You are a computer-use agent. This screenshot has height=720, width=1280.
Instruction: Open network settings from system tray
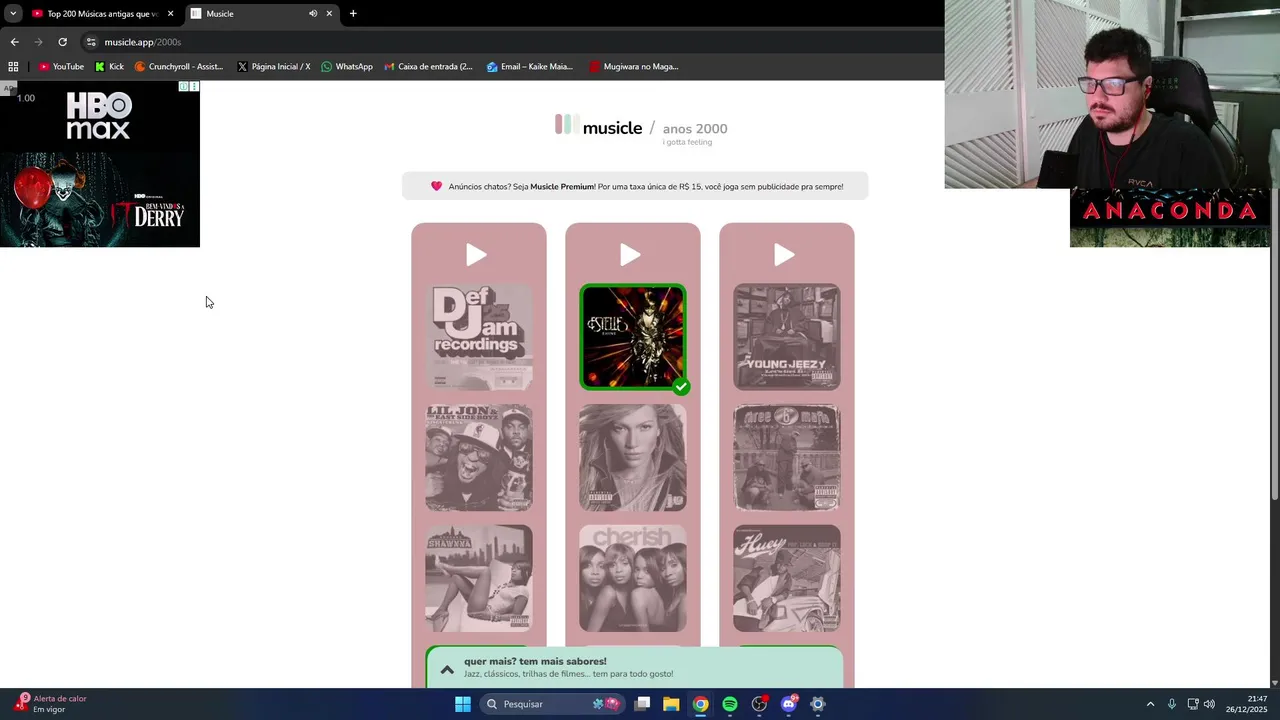[1193, 704]
